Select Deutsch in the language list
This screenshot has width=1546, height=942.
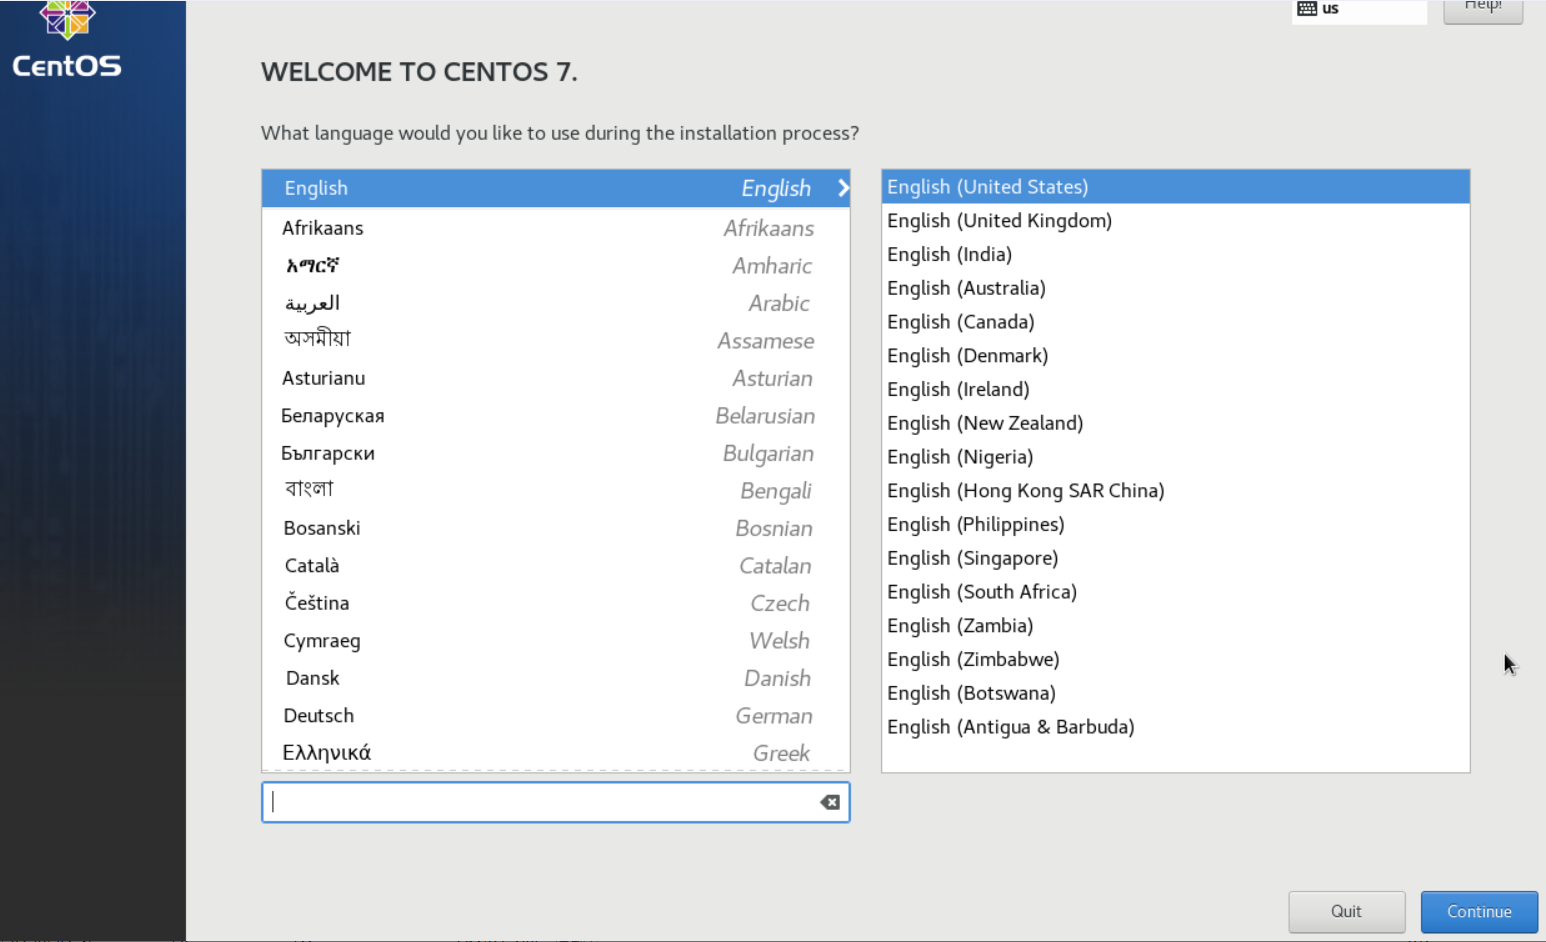coord(556,716)
